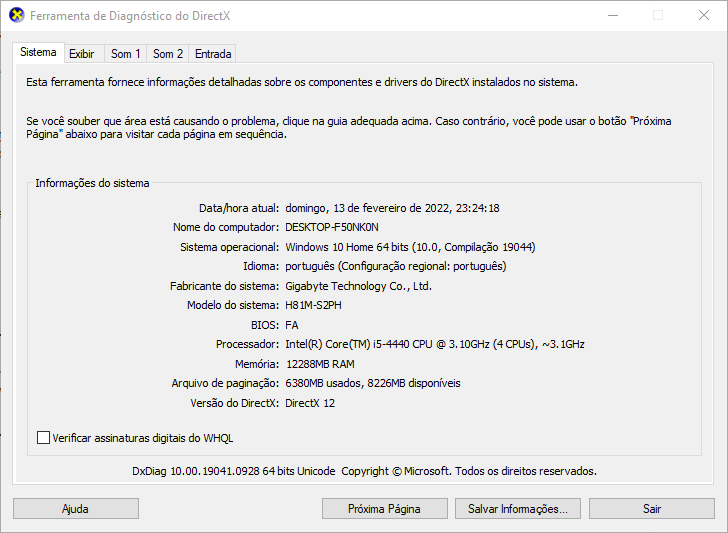Select the Som 1 tab
728x533 pixels.
click(126, 54)
